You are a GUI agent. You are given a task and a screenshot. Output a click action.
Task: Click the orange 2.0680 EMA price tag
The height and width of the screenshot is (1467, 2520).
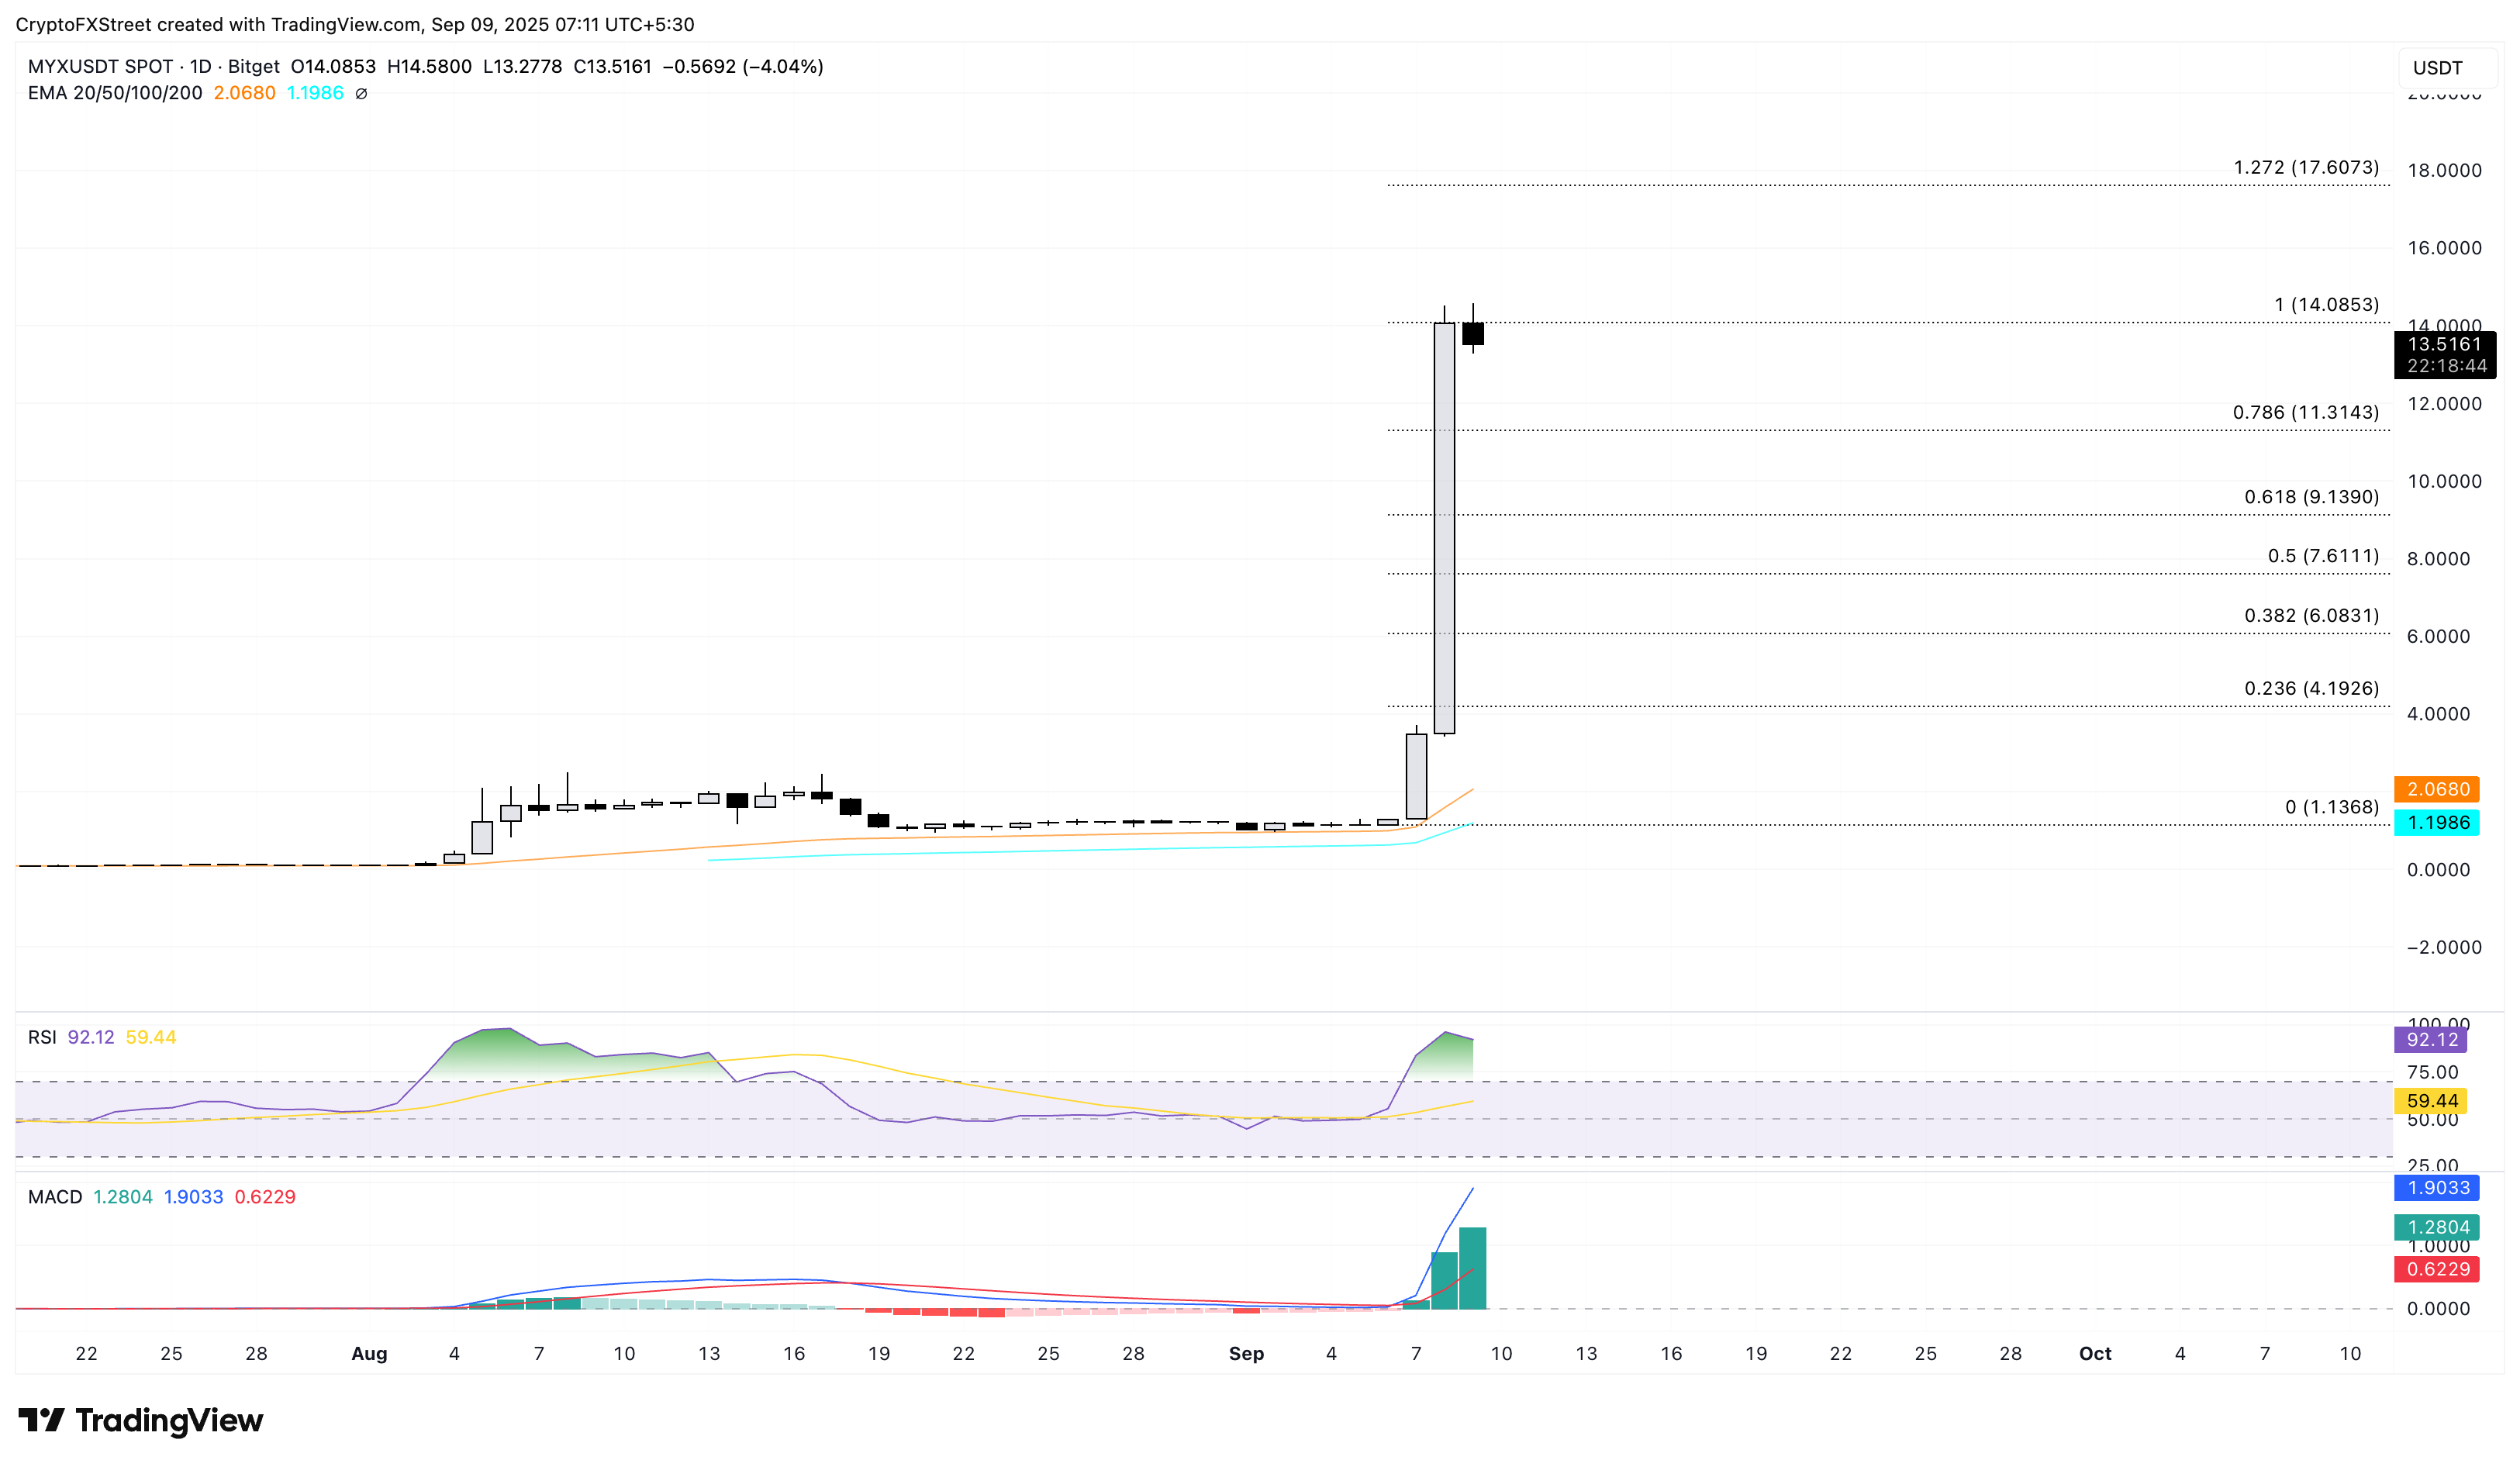pos(2437,789)
